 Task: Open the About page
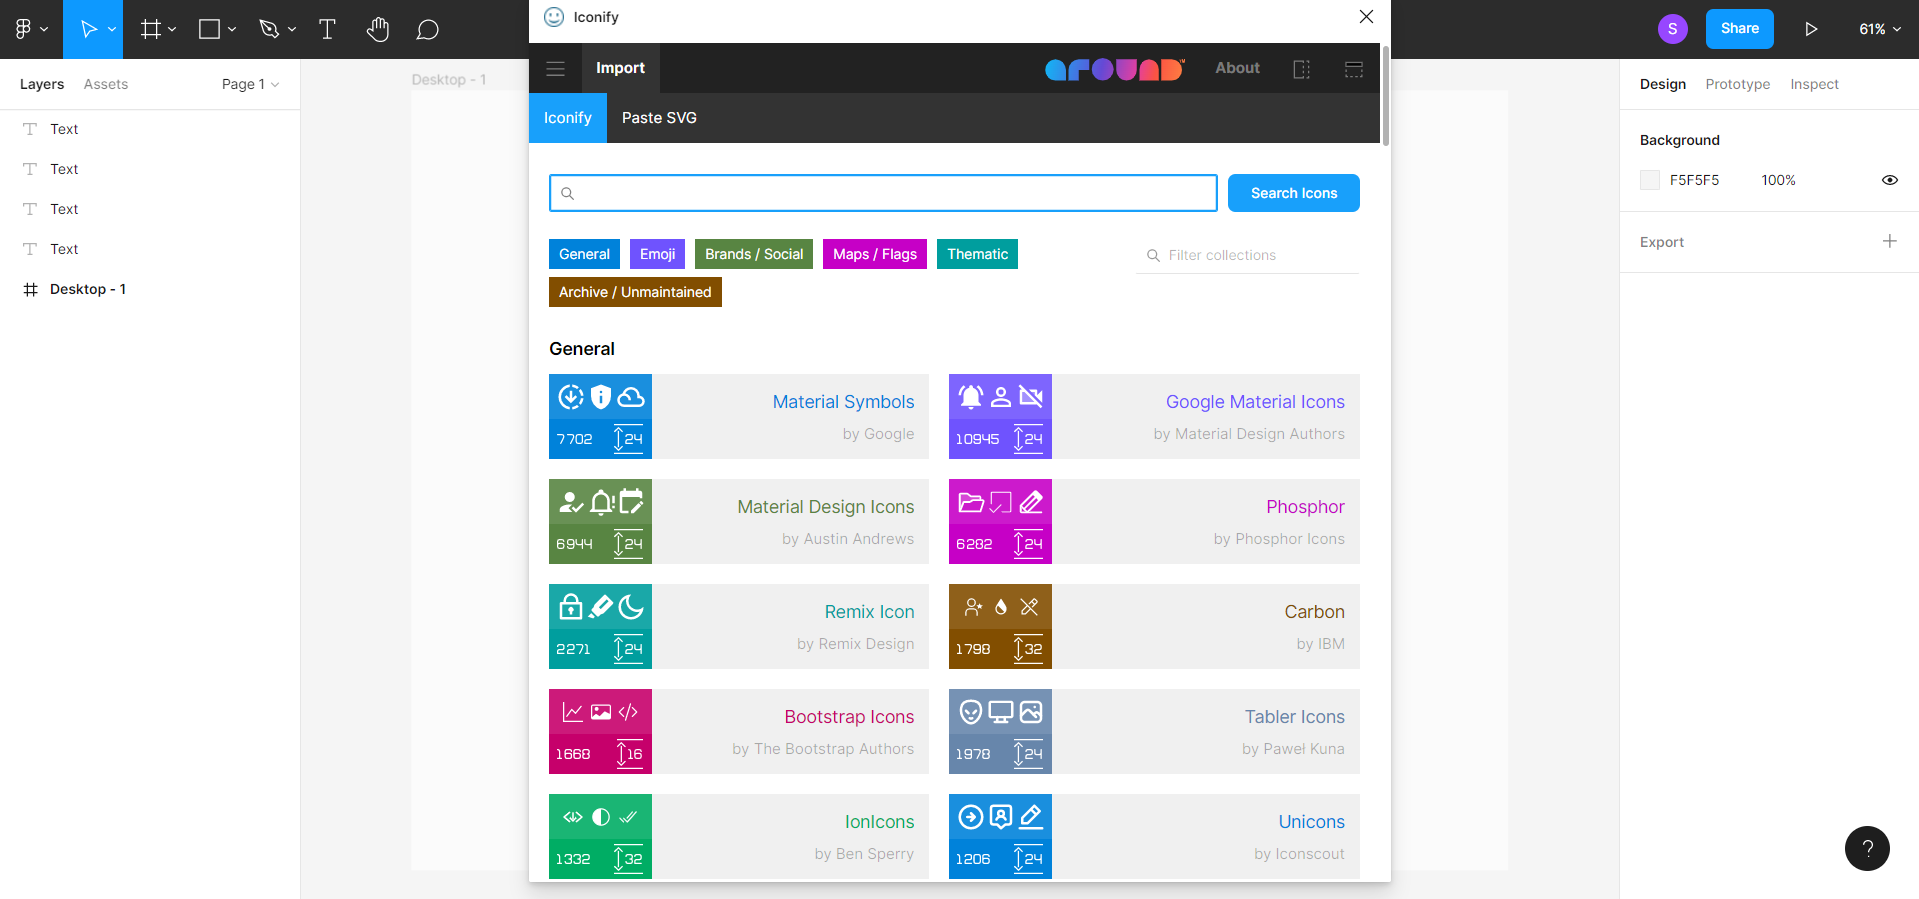click(1237, 68)
